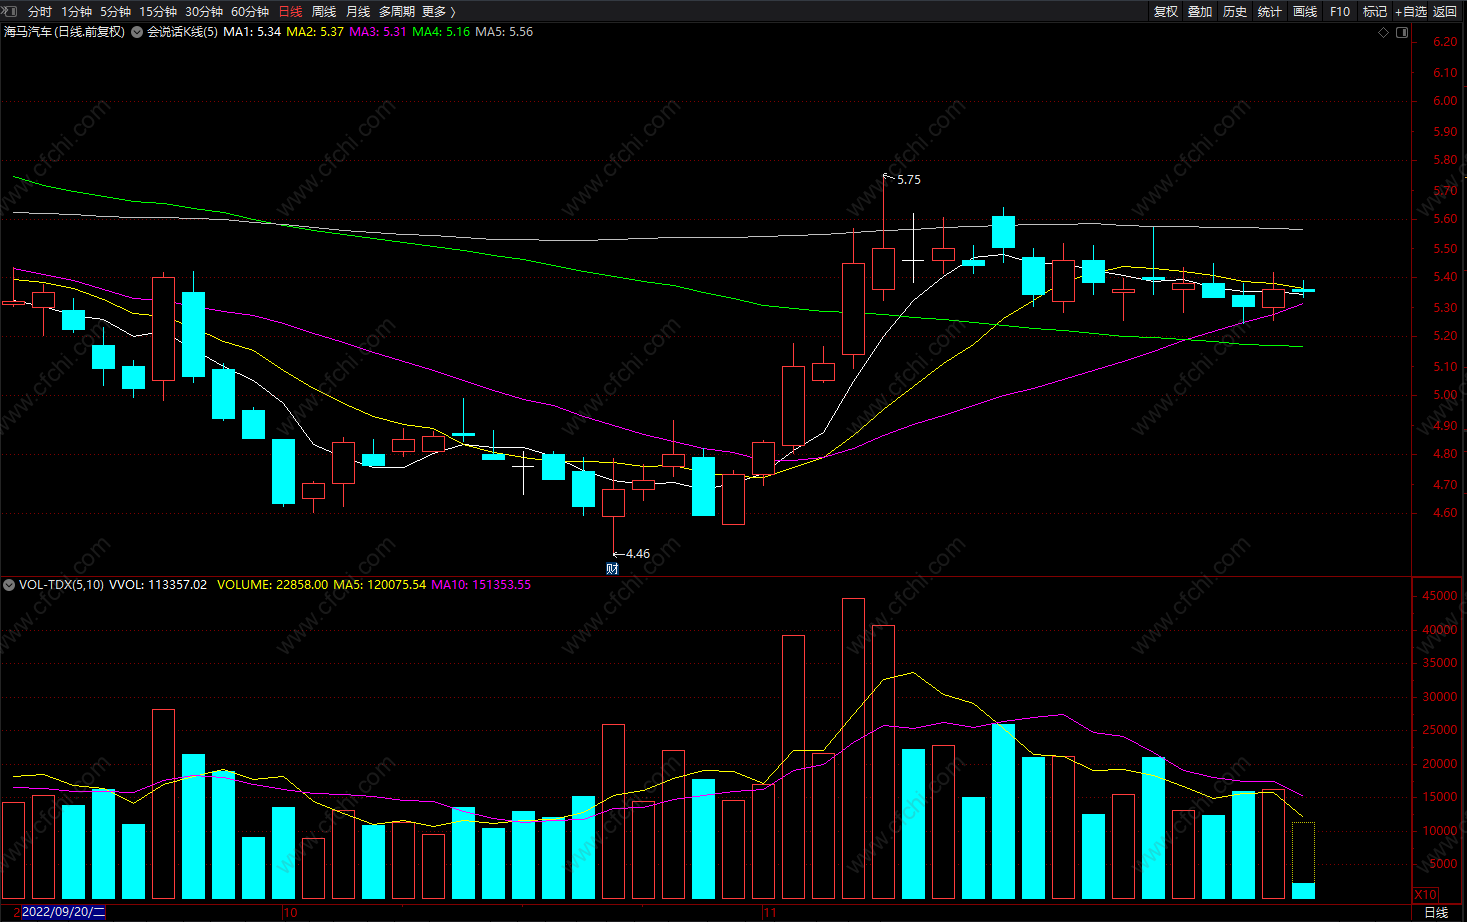Select the 1分钟 period tab
Screen dimensions: 1467x922
pyautogui.click(x=76, y=12)
